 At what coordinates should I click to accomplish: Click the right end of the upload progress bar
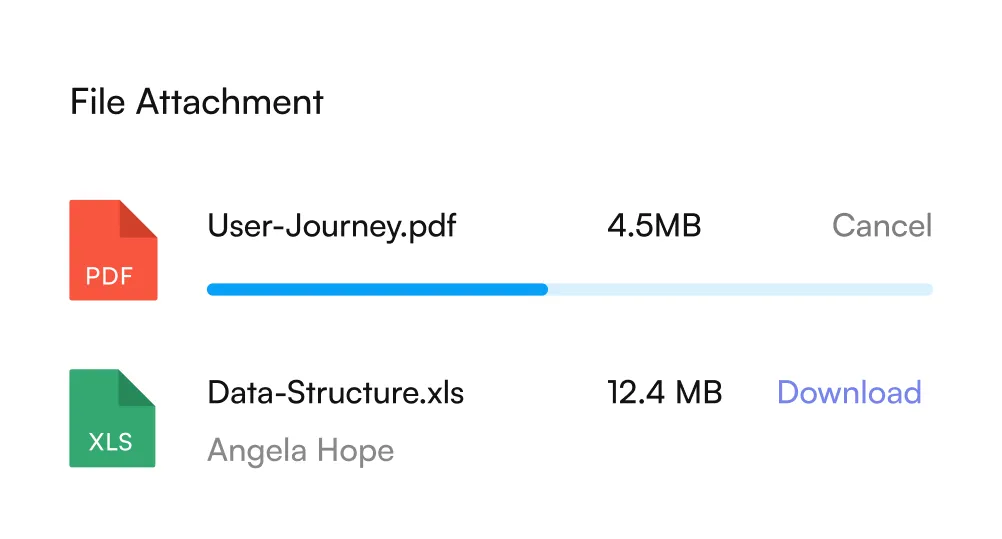928,290
